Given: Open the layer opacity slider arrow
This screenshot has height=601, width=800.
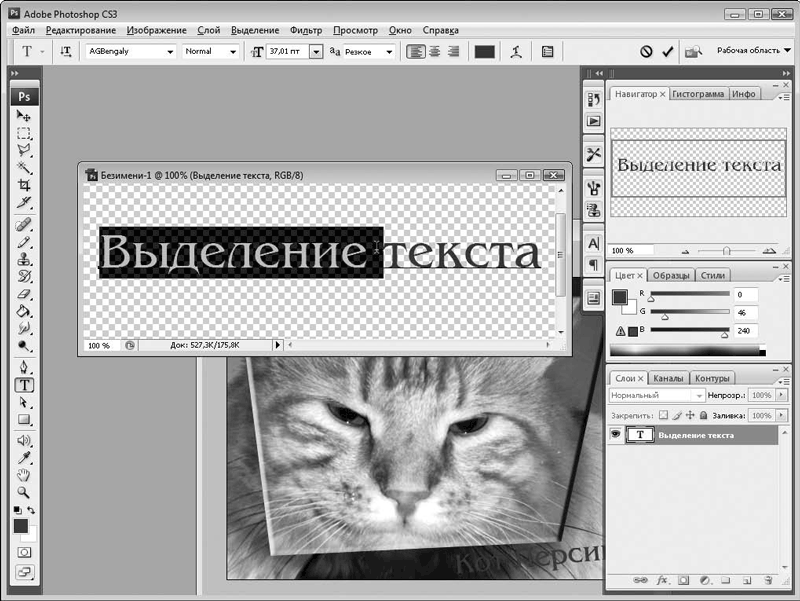Looking at the screenshot, I should (x=781, y=395).
